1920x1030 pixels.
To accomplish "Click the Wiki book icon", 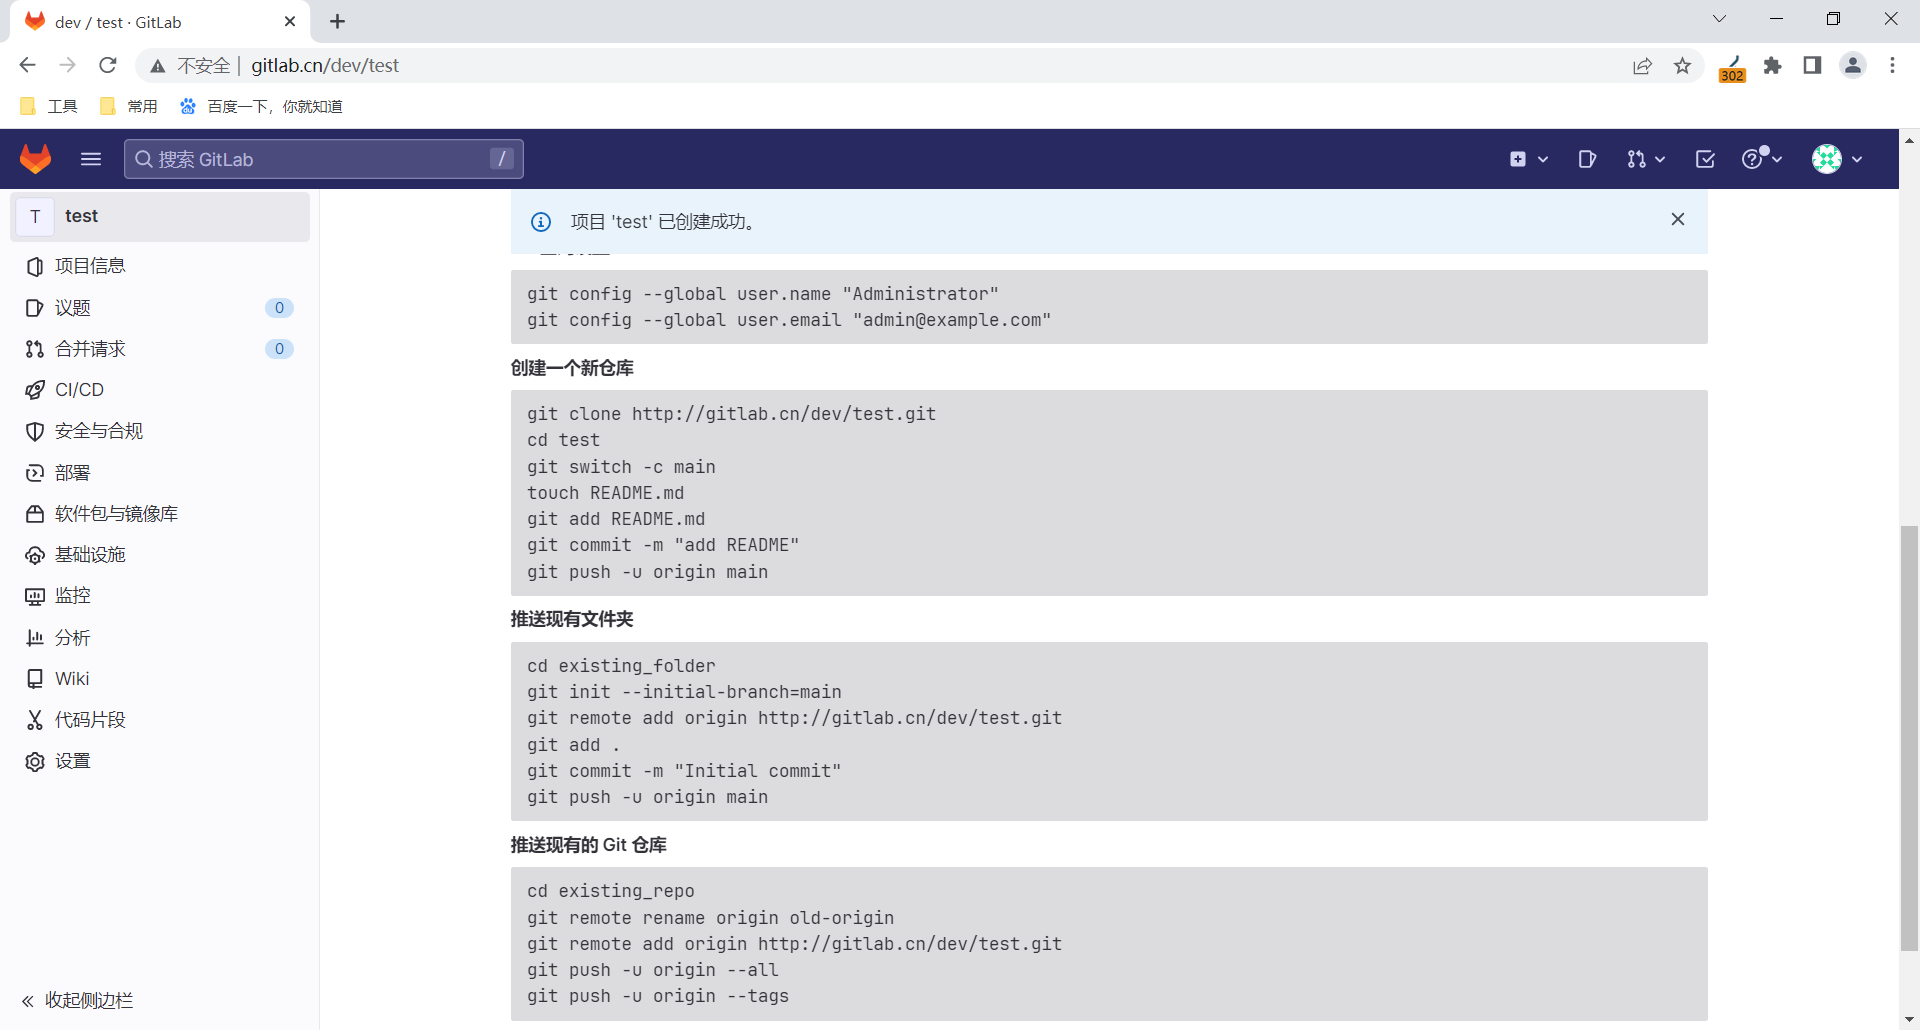I will point(35,679).
